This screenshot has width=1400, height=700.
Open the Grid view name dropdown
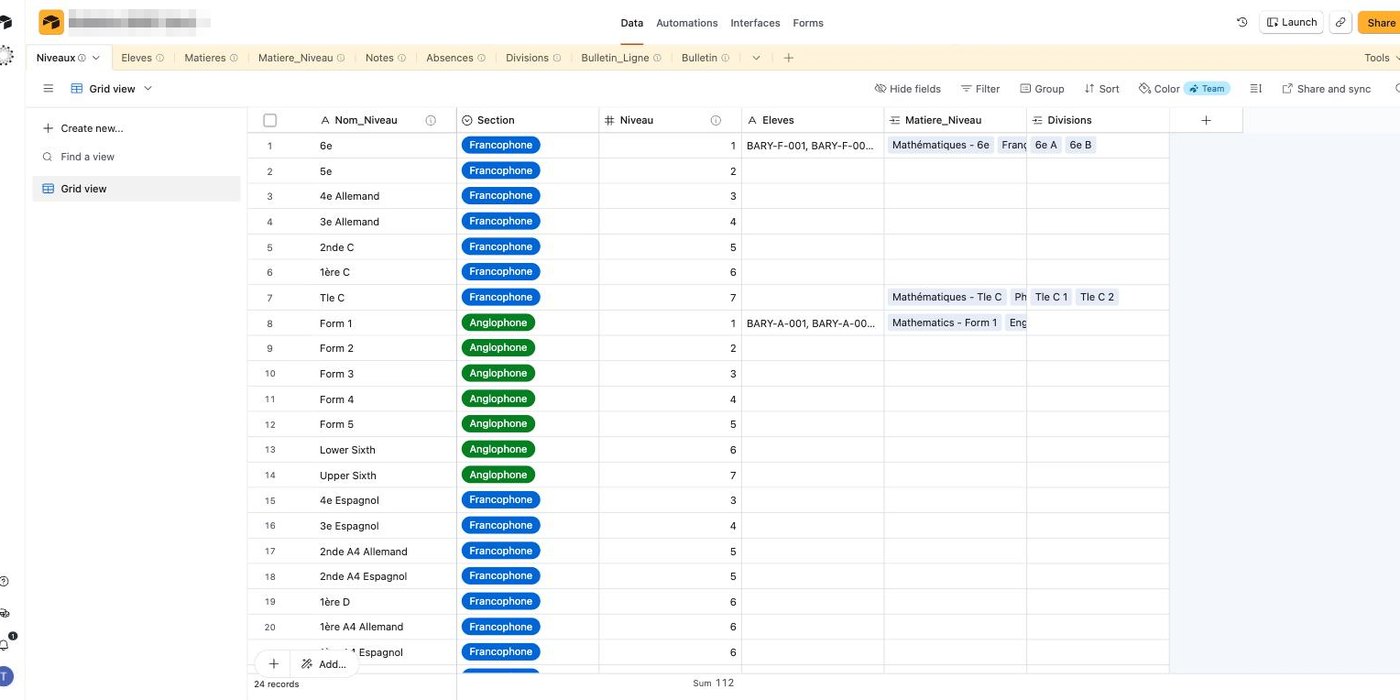112,89
